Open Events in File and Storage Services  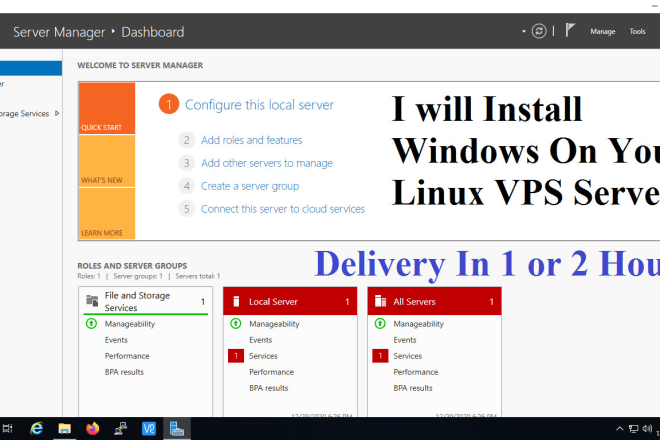116,340
